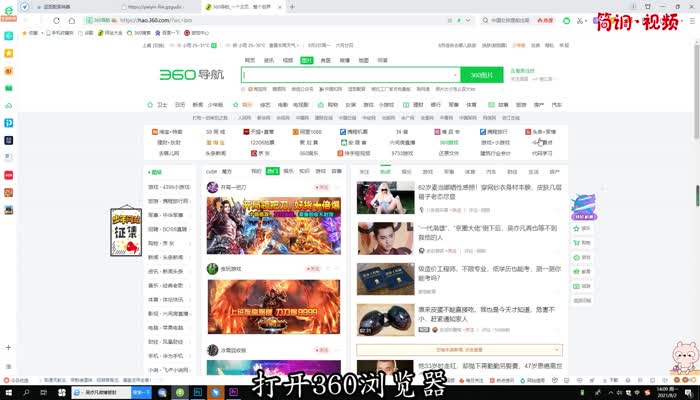700x400 pixels.
Task: Select the 图片 search category tab
Action: tap(306, 60)
